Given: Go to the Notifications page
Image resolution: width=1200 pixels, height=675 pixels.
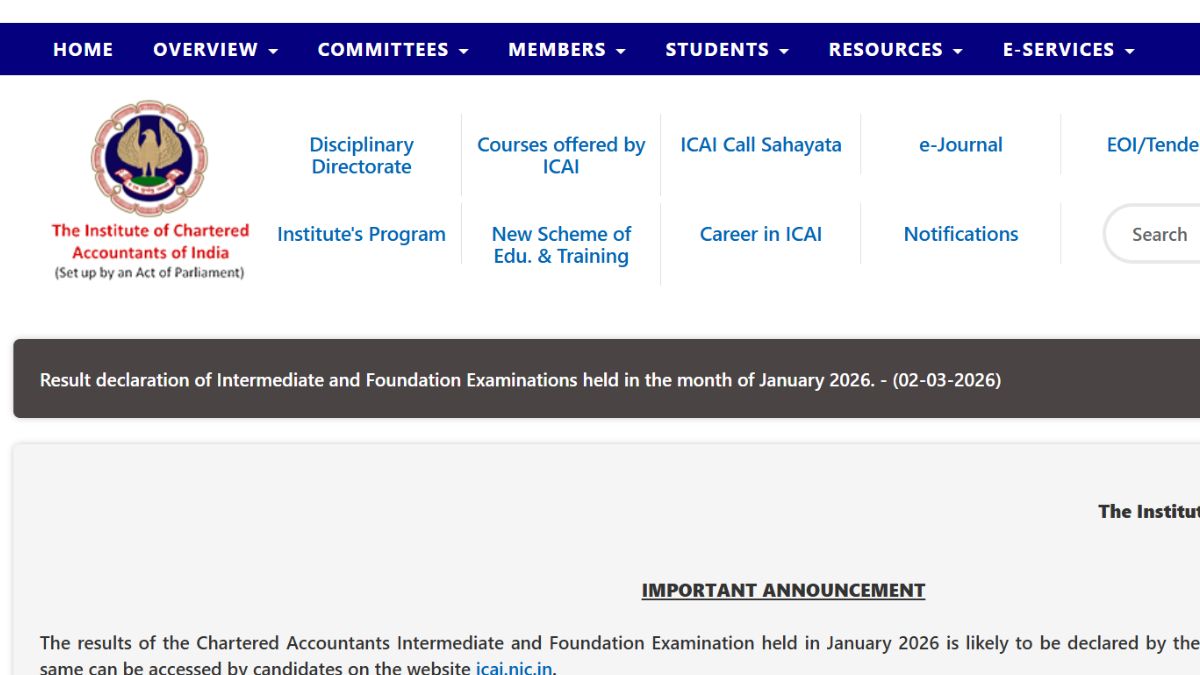Looking at the screenshot, I should point(960,234).
